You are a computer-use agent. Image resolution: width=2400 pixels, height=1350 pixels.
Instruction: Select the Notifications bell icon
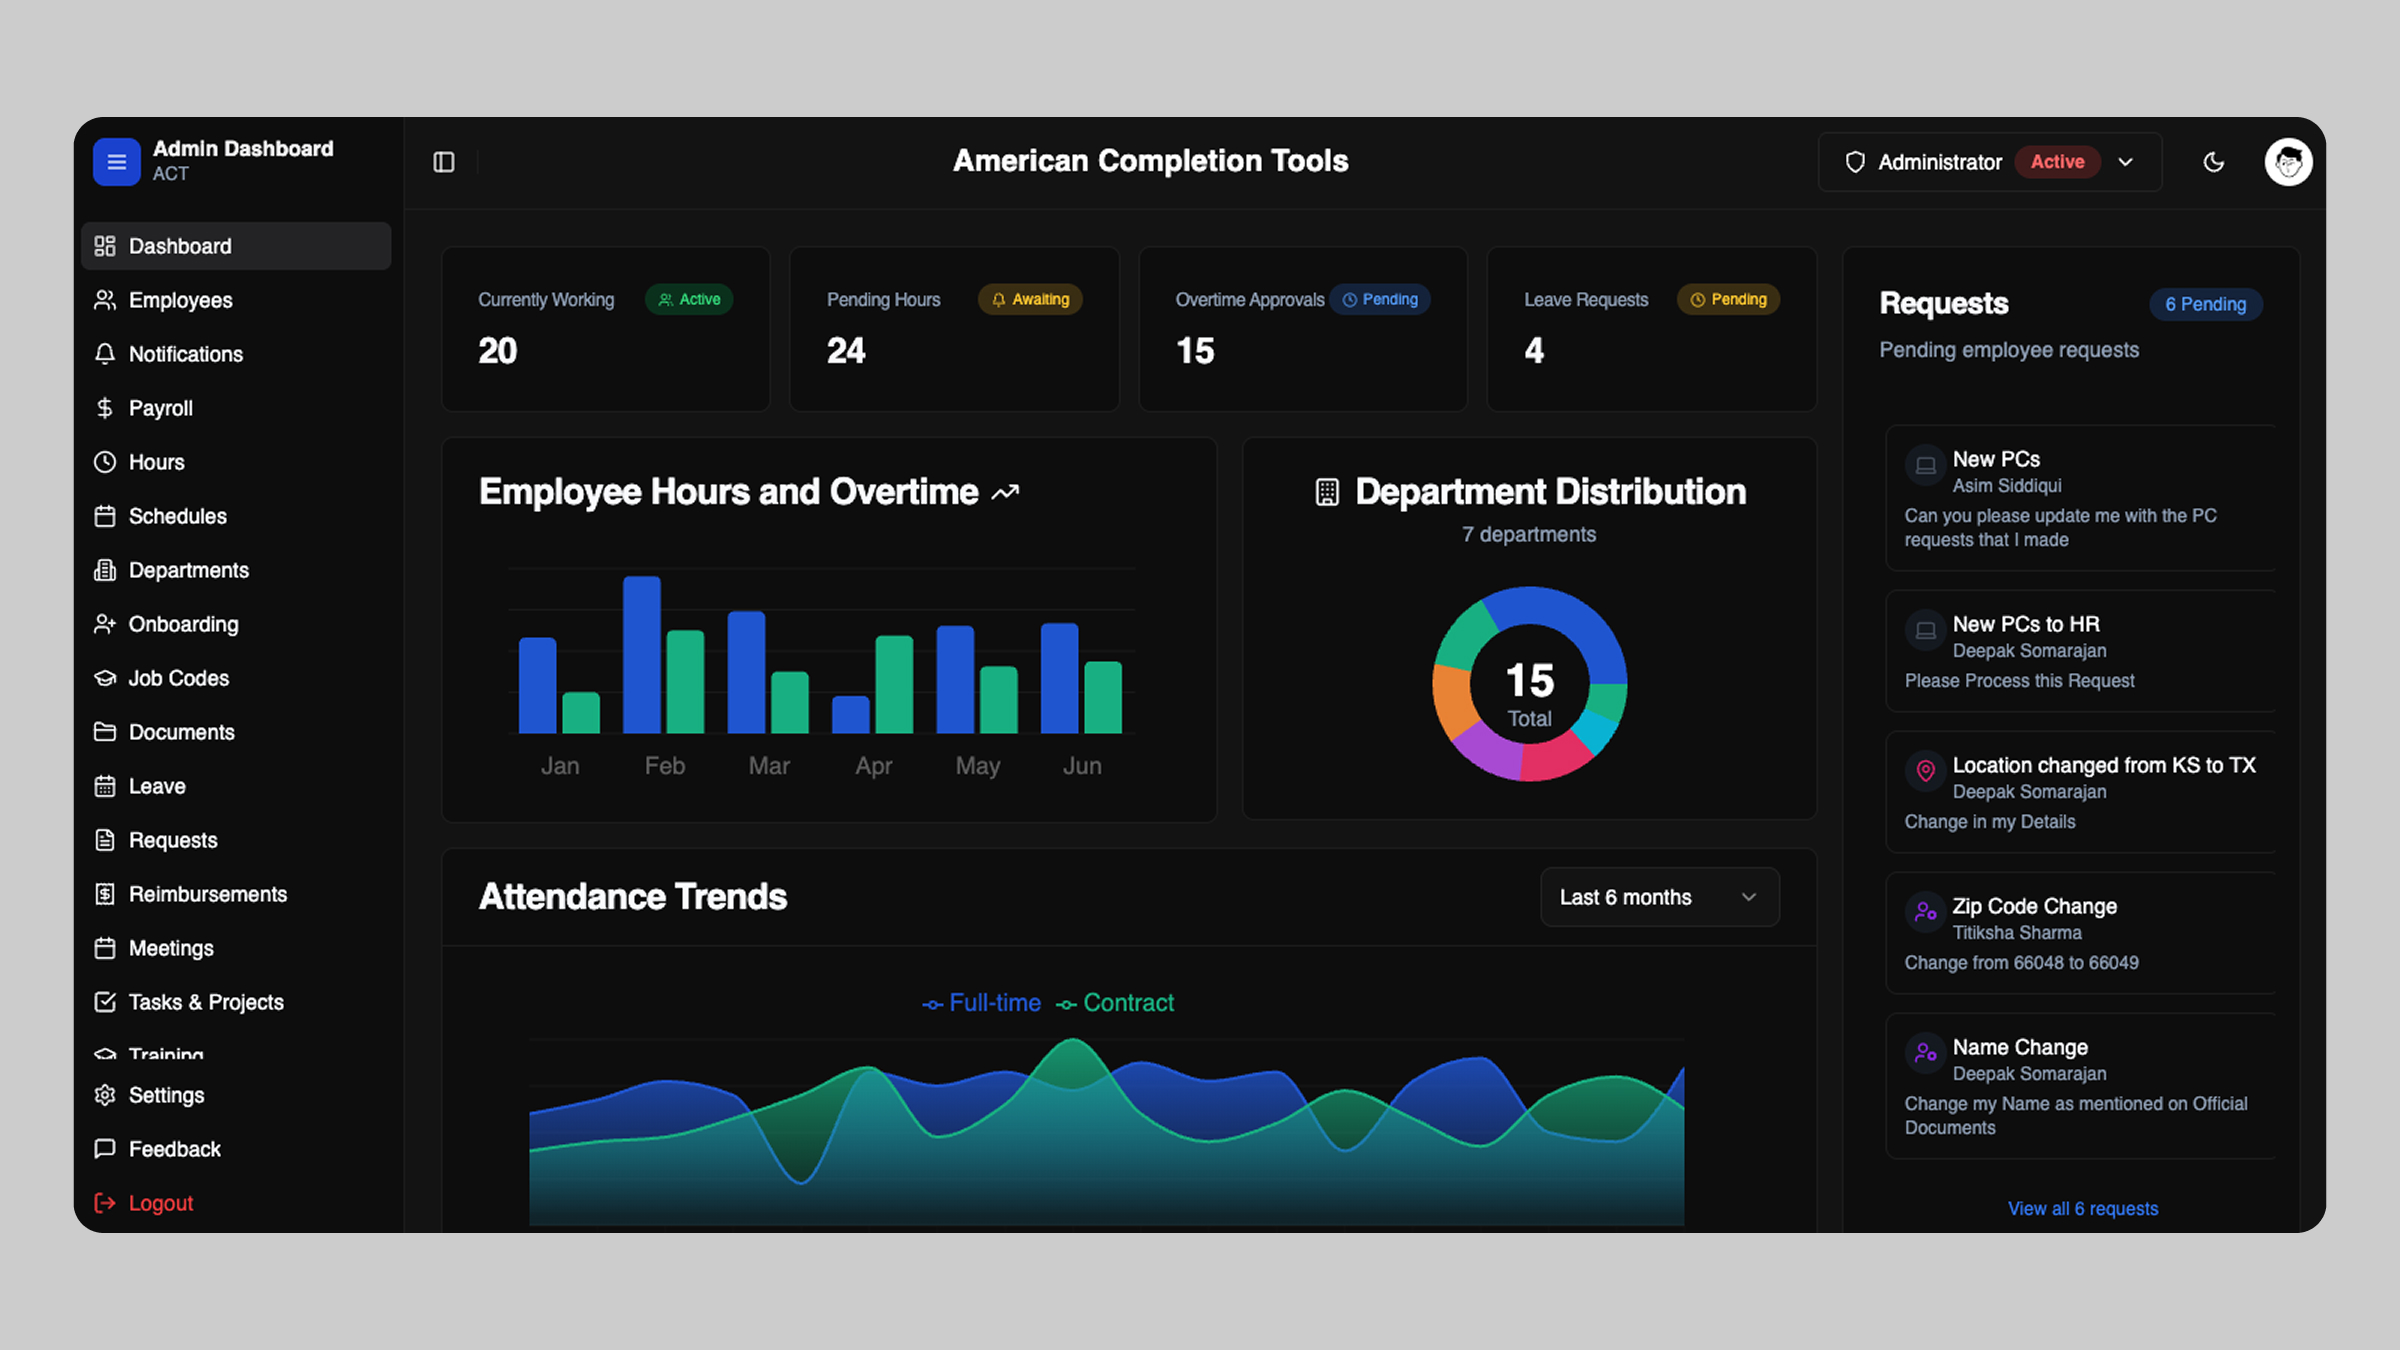tap(105, 353)
